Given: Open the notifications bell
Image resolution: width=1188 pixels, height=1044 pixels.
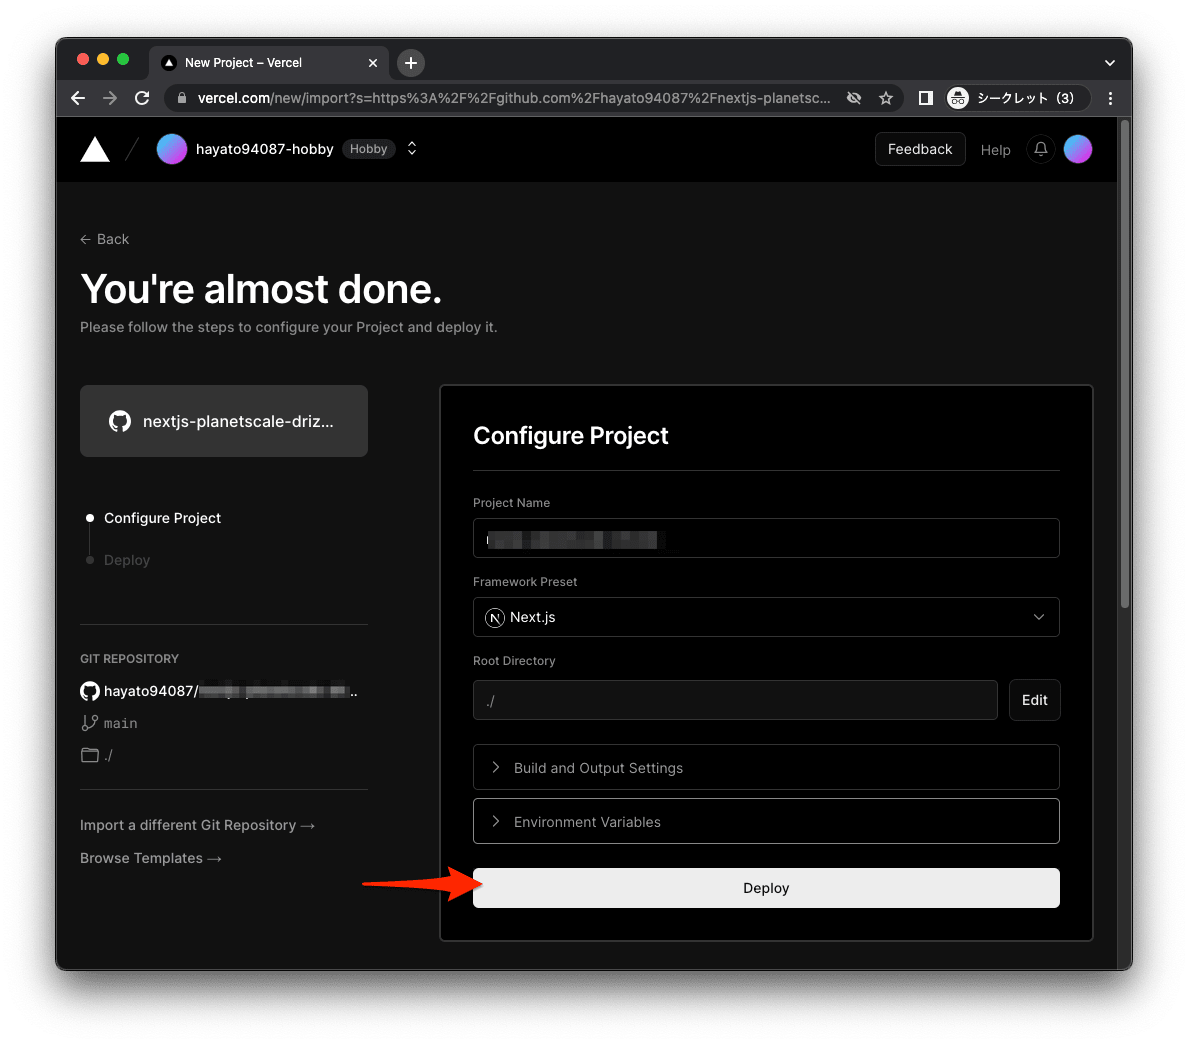Looking at the screenshot, I should point(1041,149).
